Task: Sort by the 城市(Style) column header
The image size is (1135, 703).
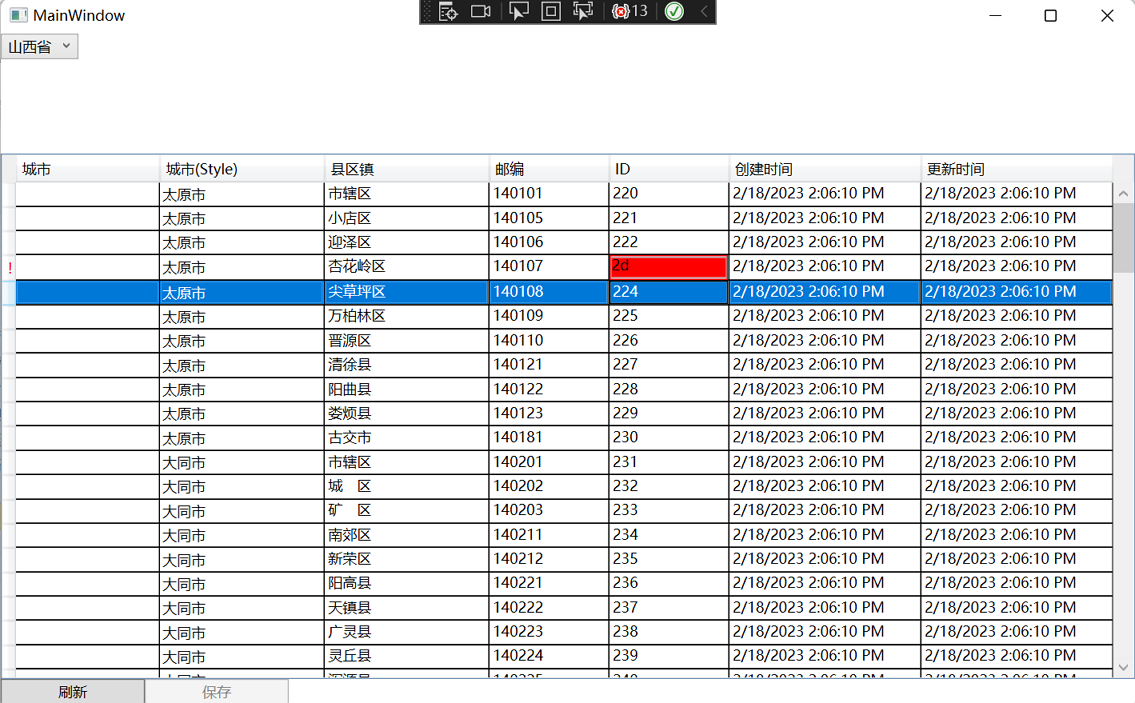Action: coord(242,169)
